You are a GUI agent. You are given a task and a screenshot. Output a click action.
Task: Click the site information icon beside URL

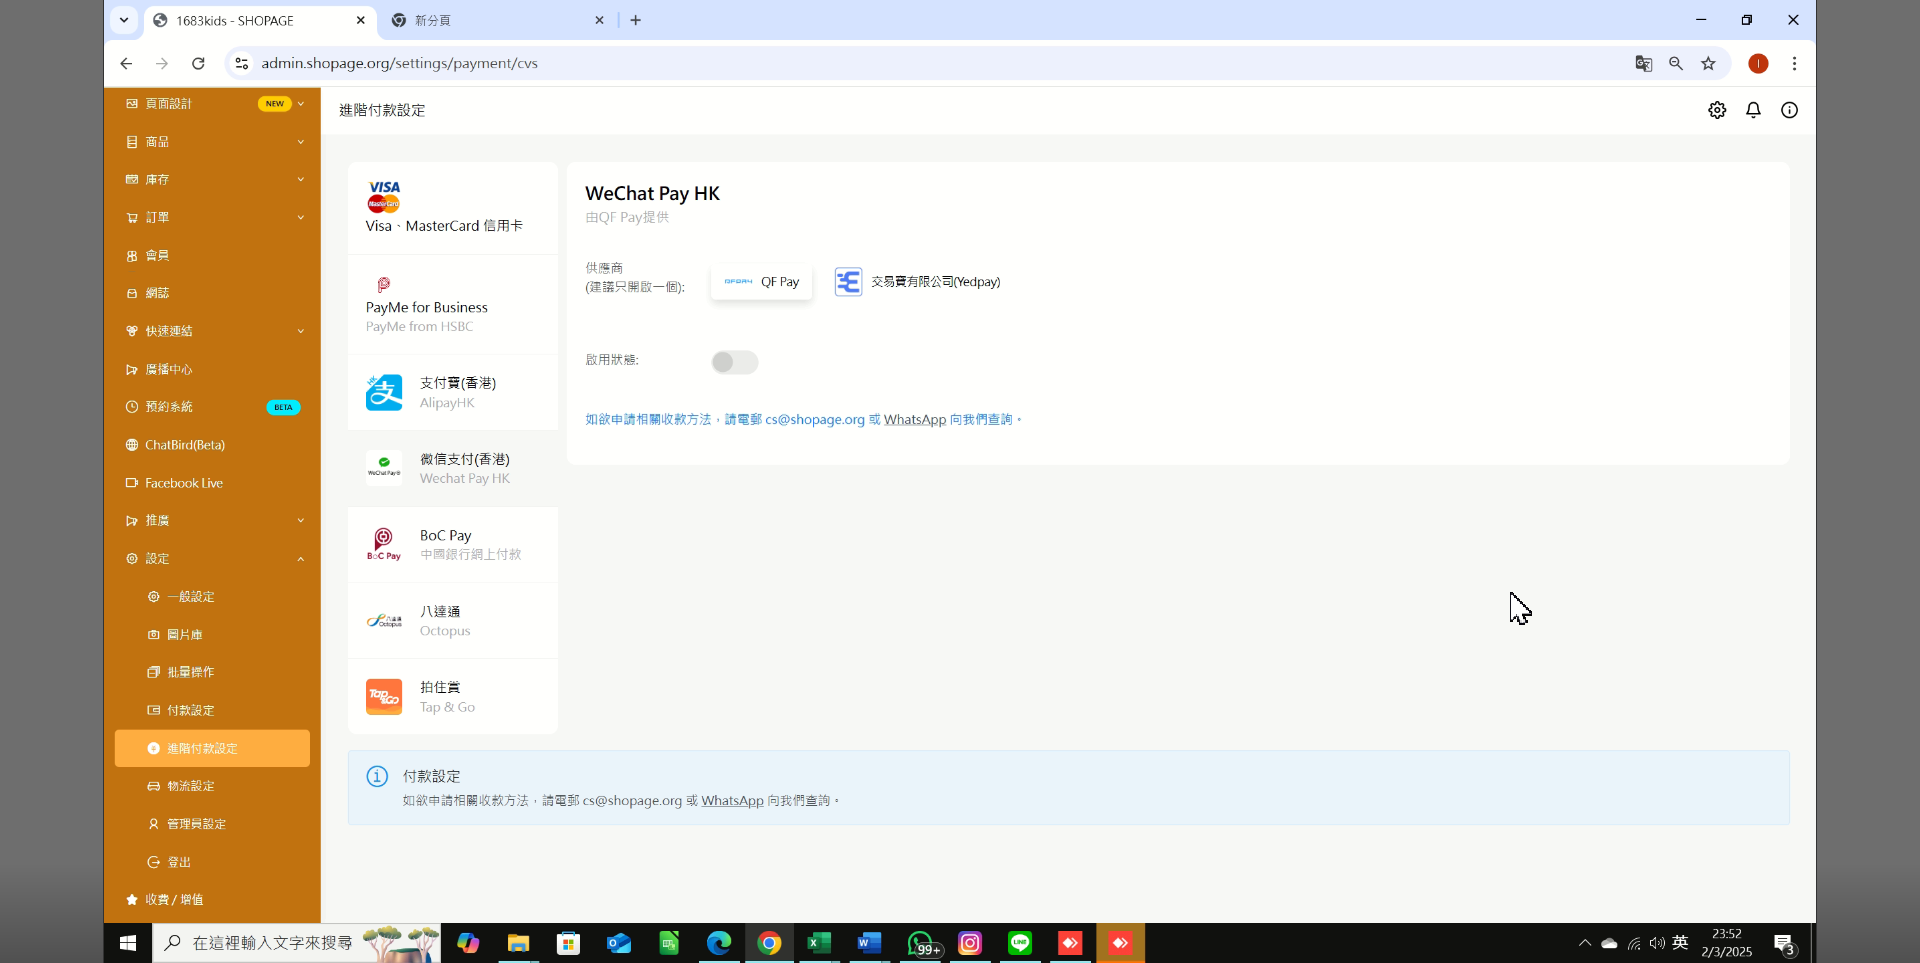pyautogui.click(x=241, y=63)
